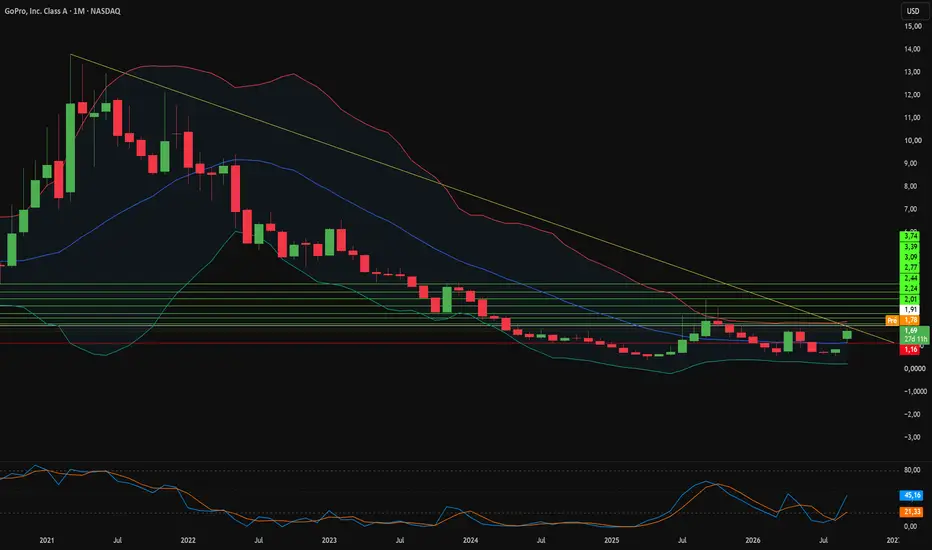Click the green 2,44 level label

(x=911, y=278)
